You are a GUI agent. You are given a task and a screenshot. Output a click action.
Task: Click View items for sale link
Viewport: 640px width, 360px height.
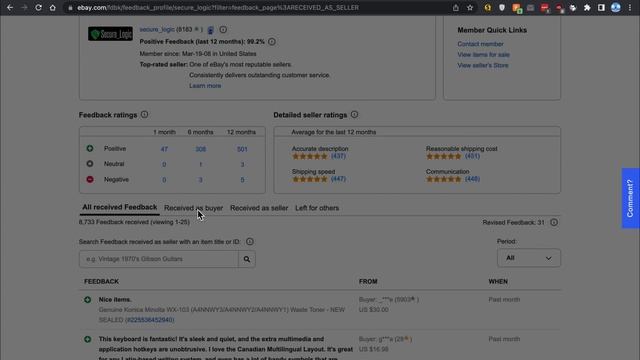[x=483, y=55]
